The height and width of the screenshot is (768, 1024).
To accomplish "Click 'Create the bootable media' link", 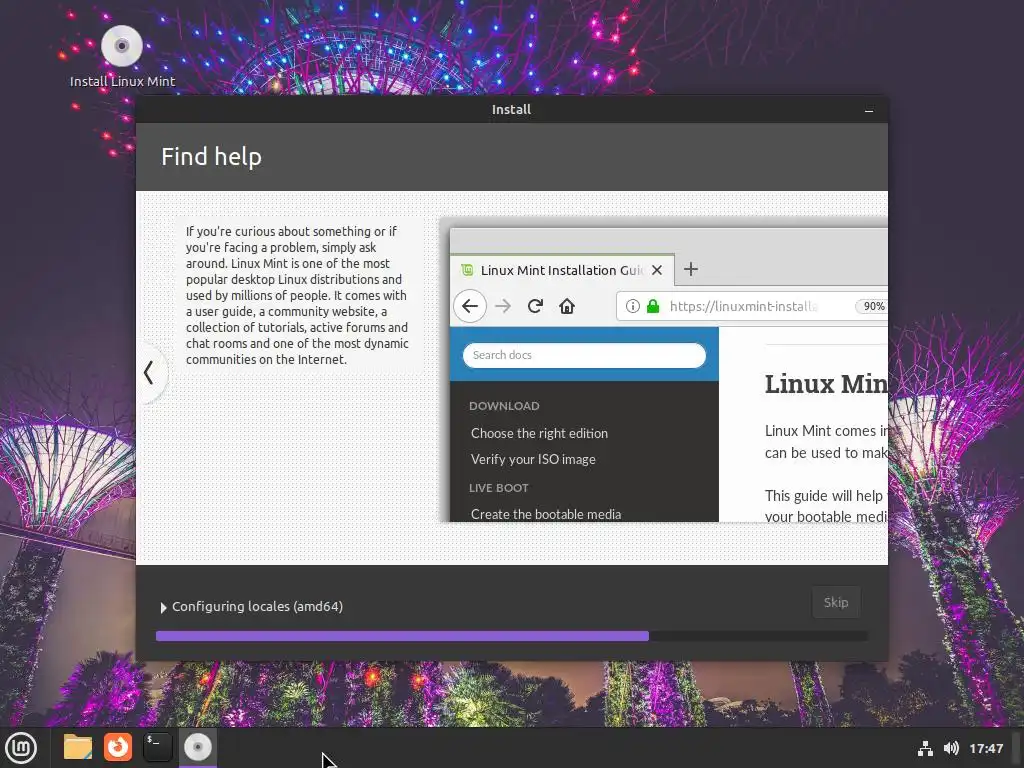I will tap(545, 514).
